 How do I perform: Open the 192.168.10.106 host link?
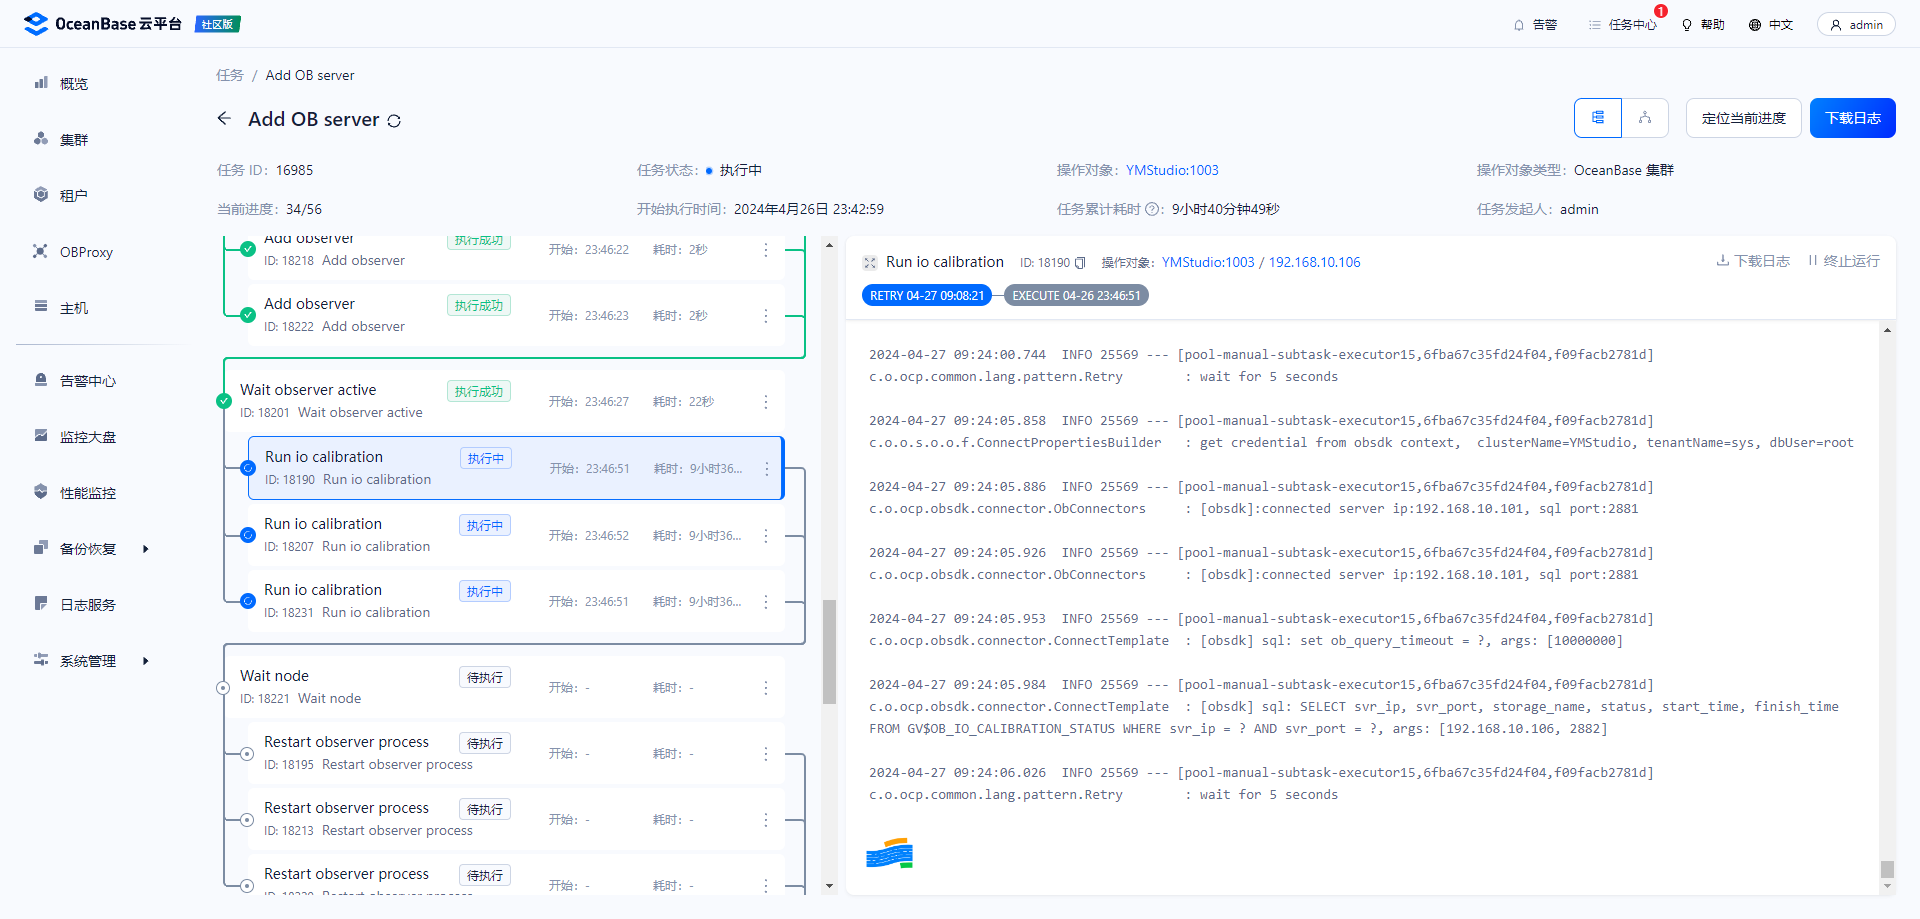(1314, 262)
